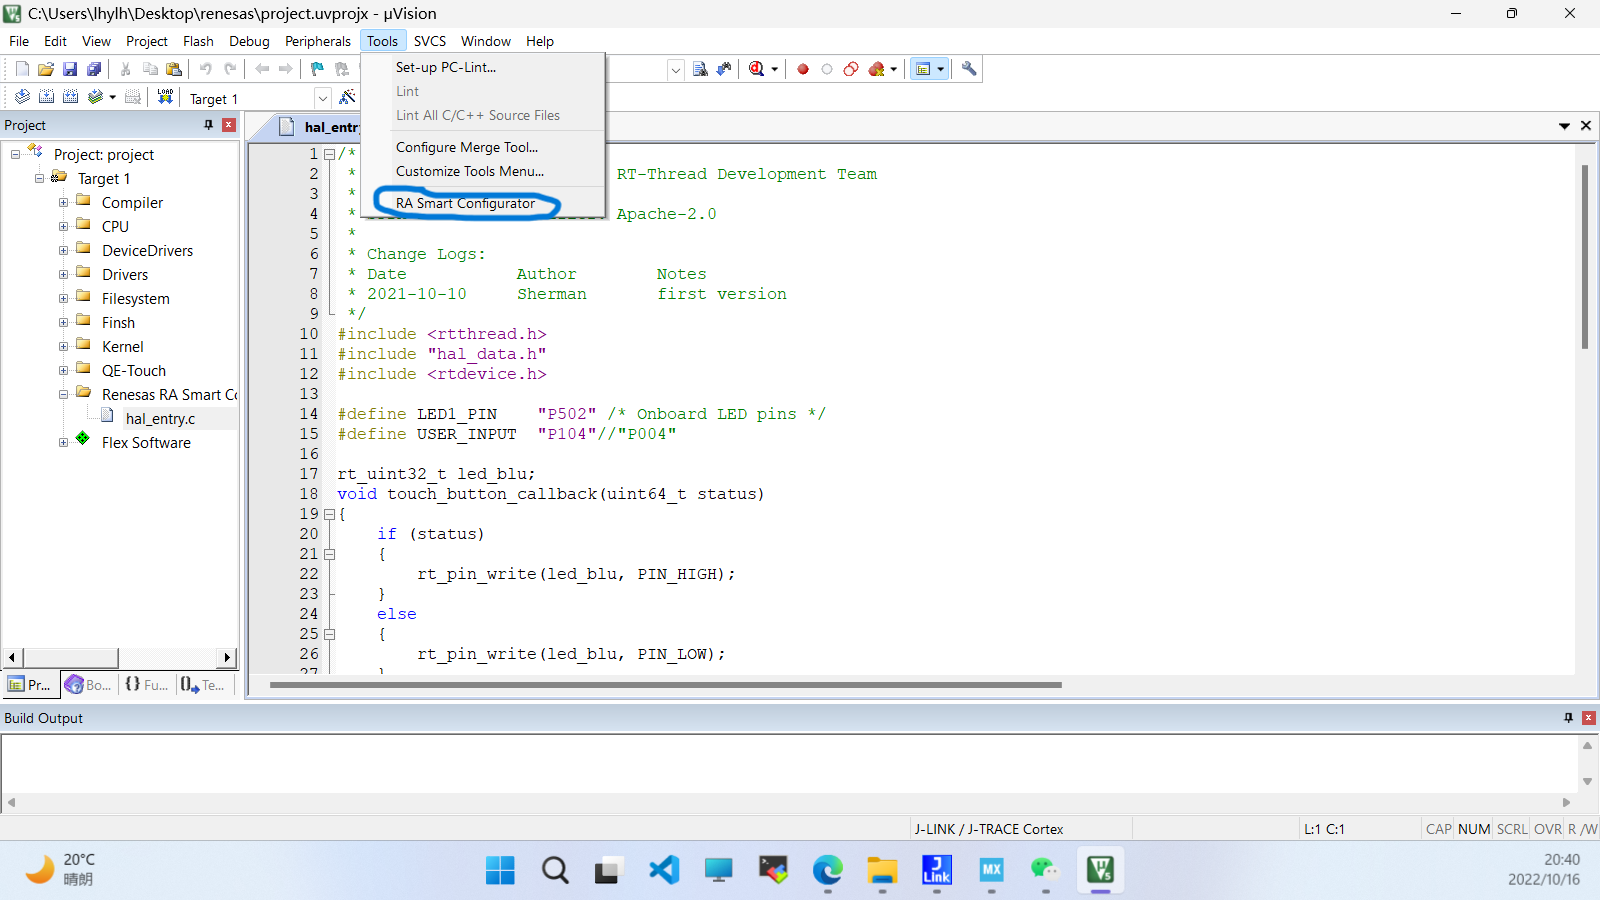Image resolution: width=1600 pixels, height=900 pixels.
Task: Click the Navigate Forwards arrow
Action: 286,69
